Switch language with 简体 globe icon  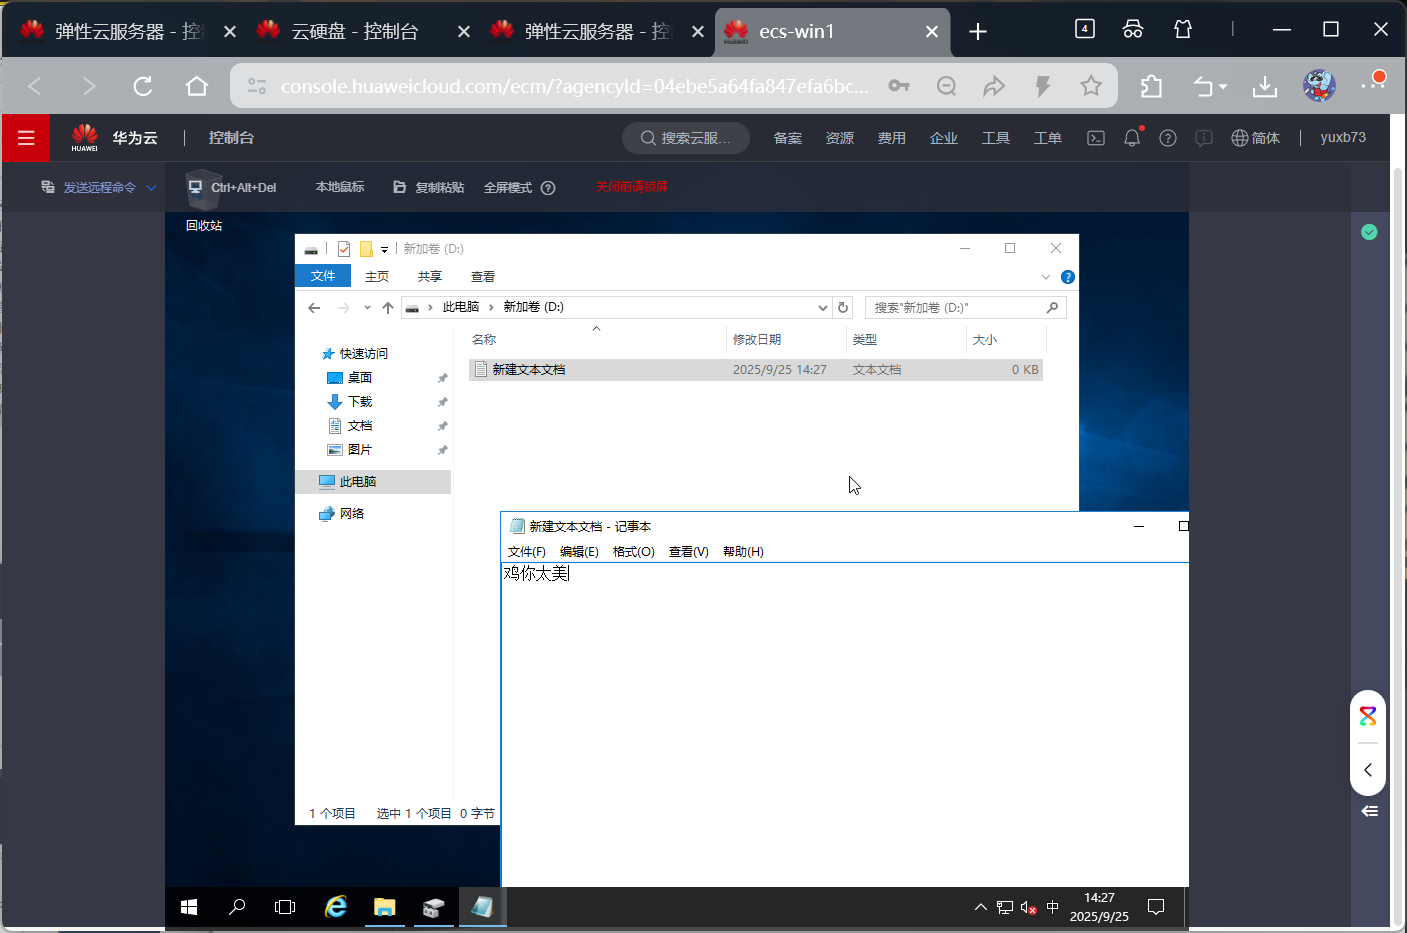coord(1255,138)
